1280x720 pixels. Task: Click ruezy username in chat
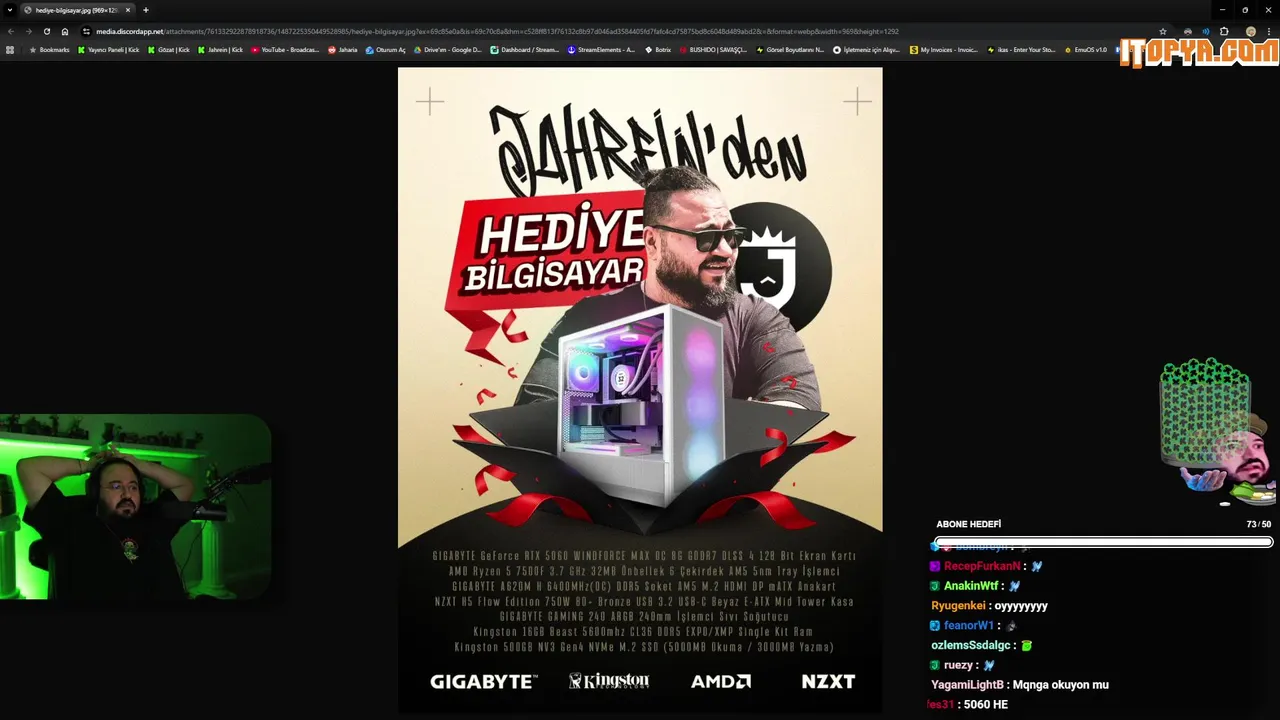958,665
